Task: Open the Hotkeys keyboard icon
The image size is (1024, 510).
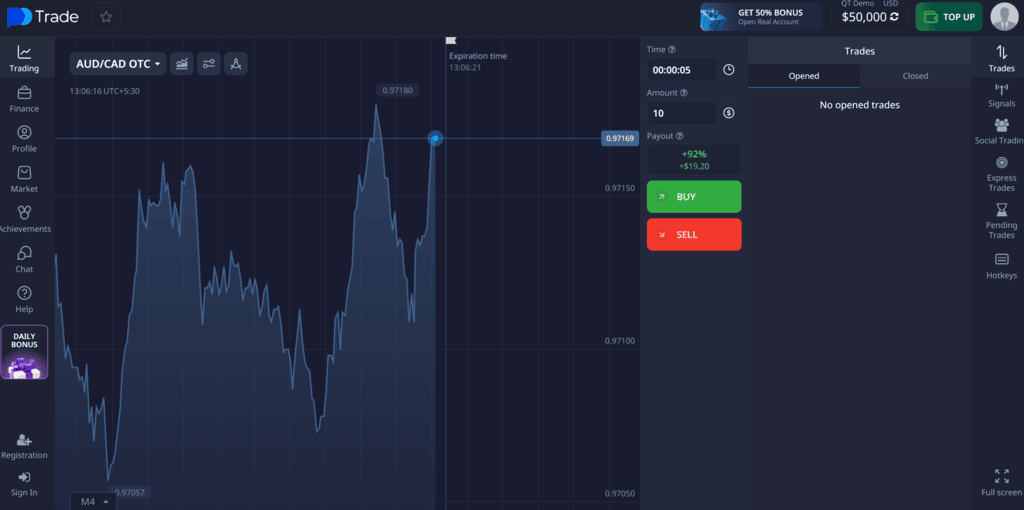Action: 1002,259
